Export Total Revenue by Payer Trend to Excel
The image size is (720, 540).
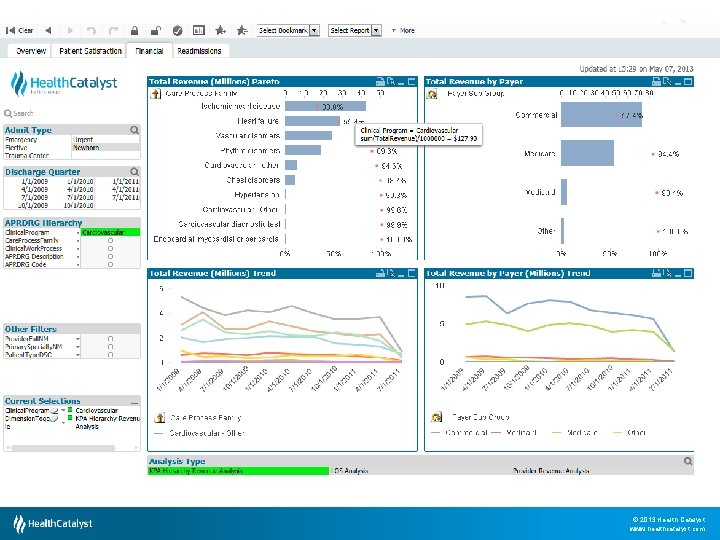[x=667, y=273]
